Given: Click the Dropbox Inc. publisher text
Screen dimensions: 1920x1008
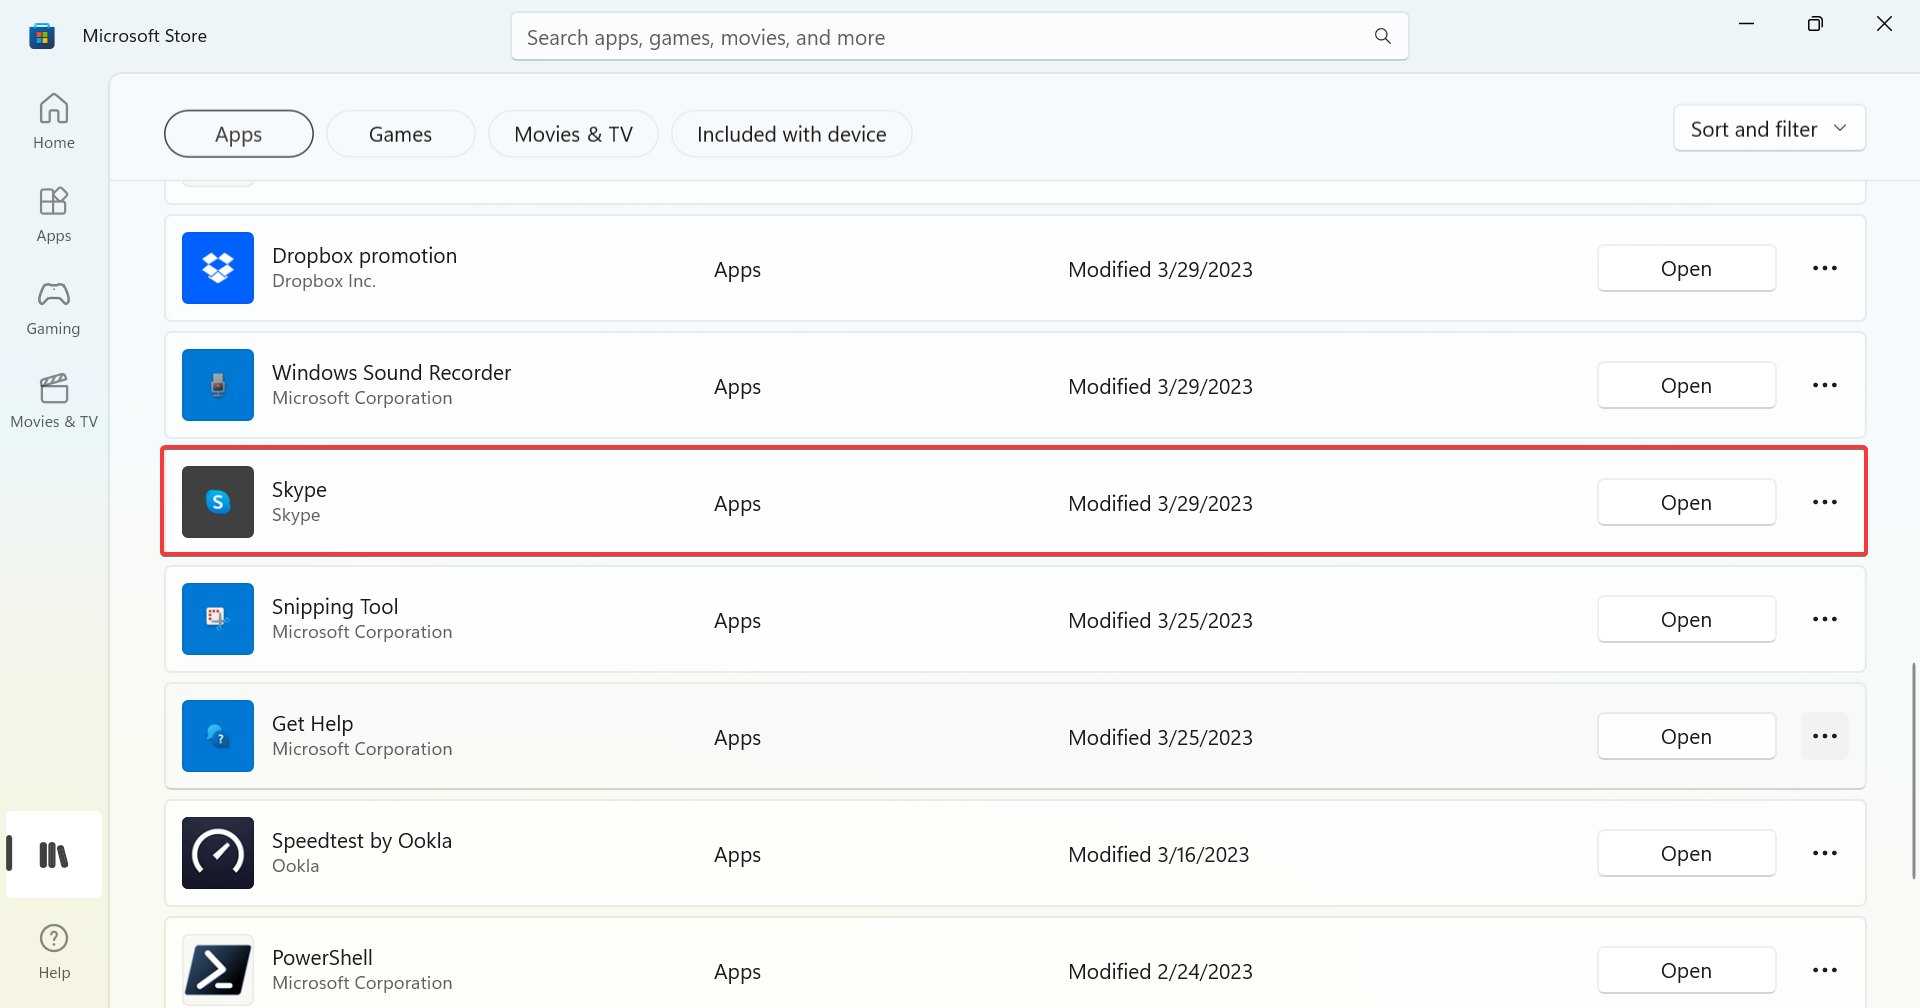Looking at the screenshot, I should coord(324,281).
